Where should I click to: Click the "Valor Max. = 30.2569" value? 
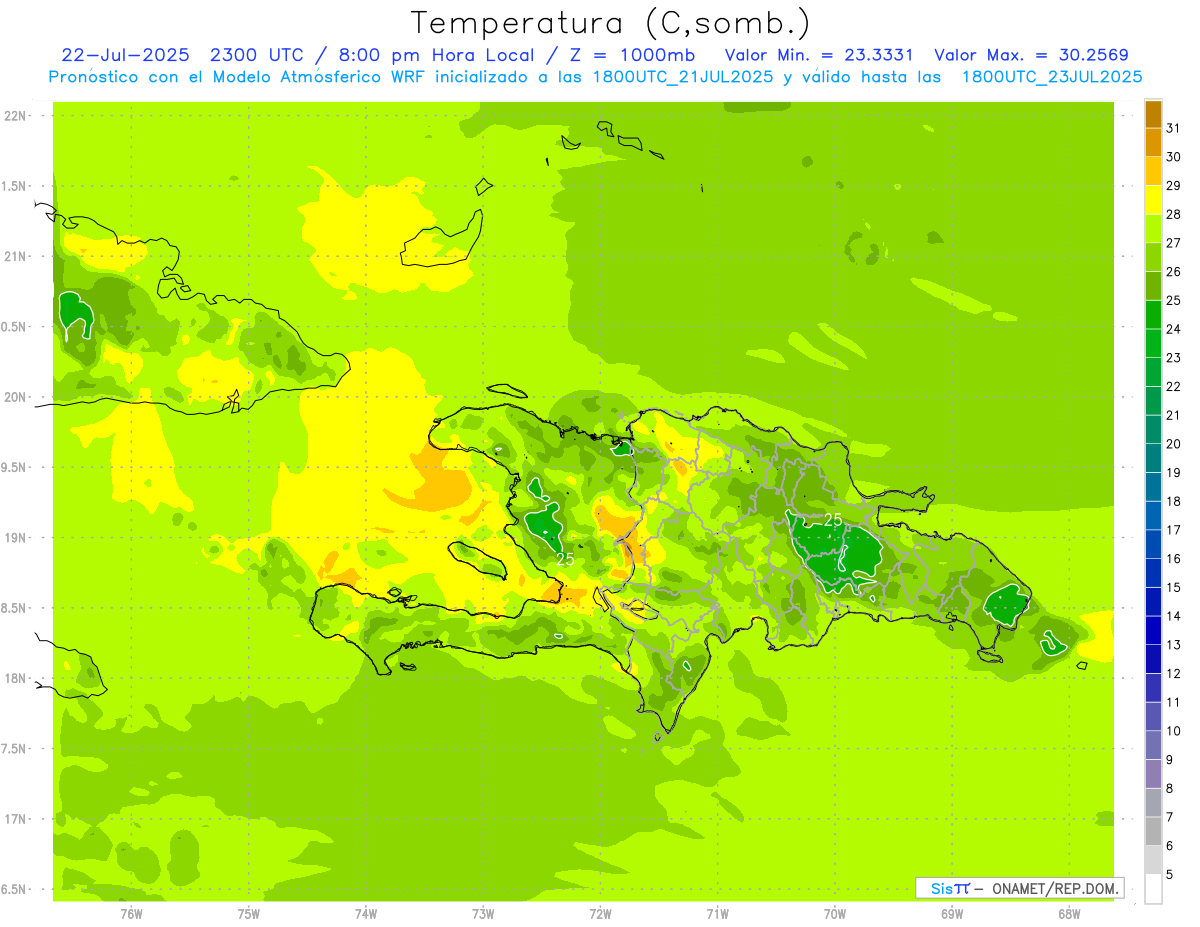pos(1031,55)
